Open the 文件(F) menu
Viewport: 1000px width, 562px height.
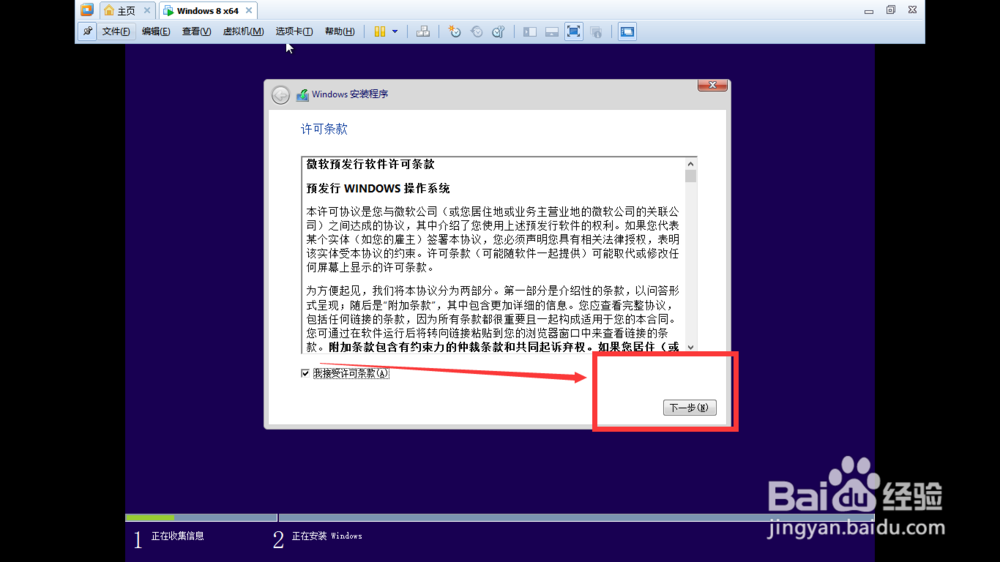click(116, 31)
